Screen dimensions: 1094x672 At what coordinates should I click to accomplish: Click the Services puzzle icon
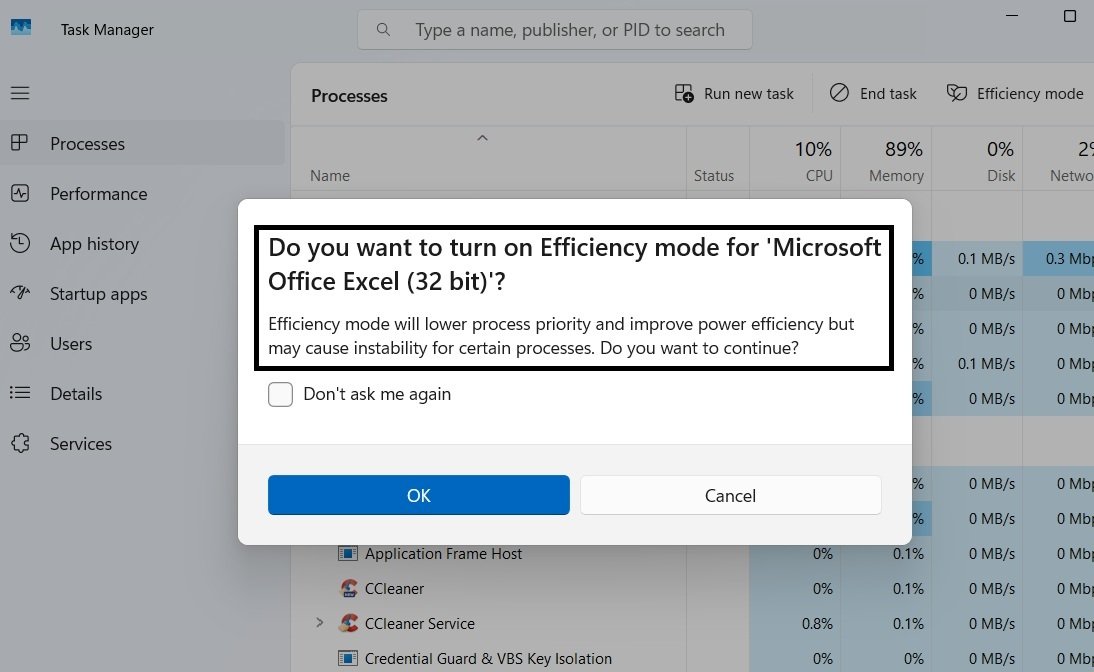click(x=20, y=443)
